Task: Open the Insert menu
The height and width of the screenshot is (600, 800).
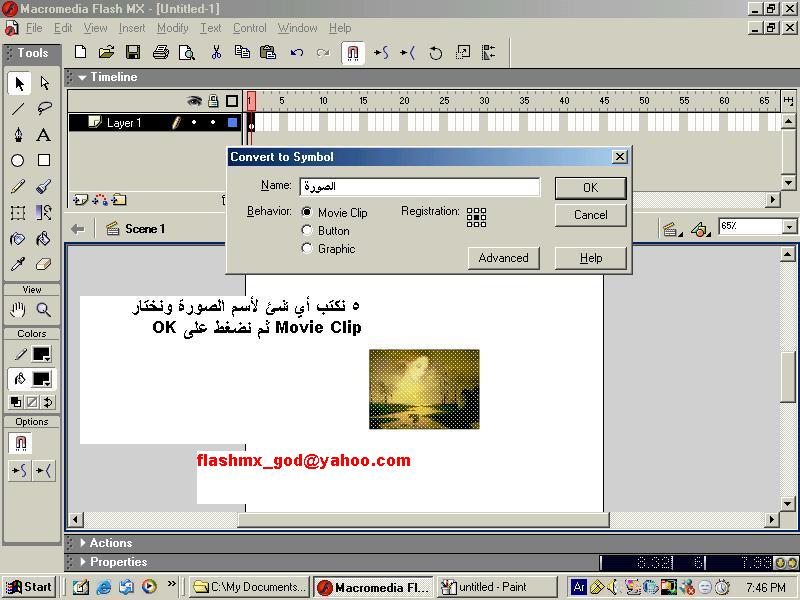Action: coord(132,28)
